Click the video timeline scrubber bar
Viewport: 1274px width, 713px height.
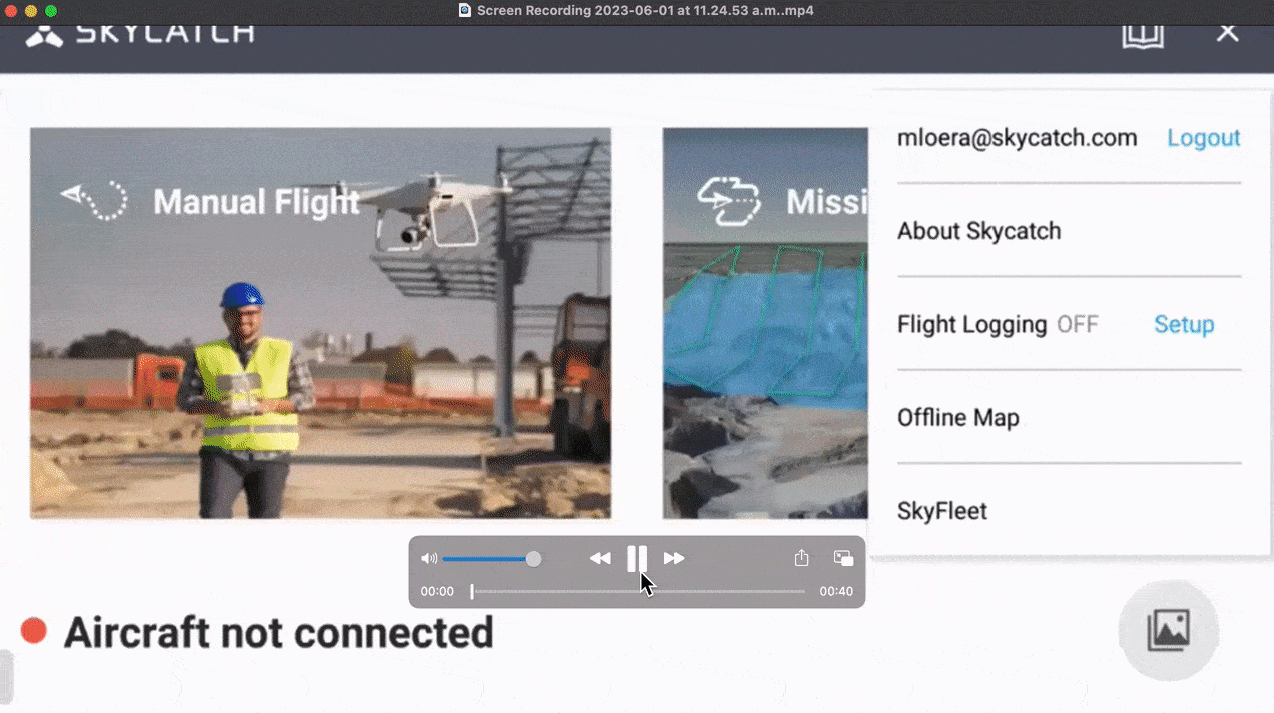(638, 591)
